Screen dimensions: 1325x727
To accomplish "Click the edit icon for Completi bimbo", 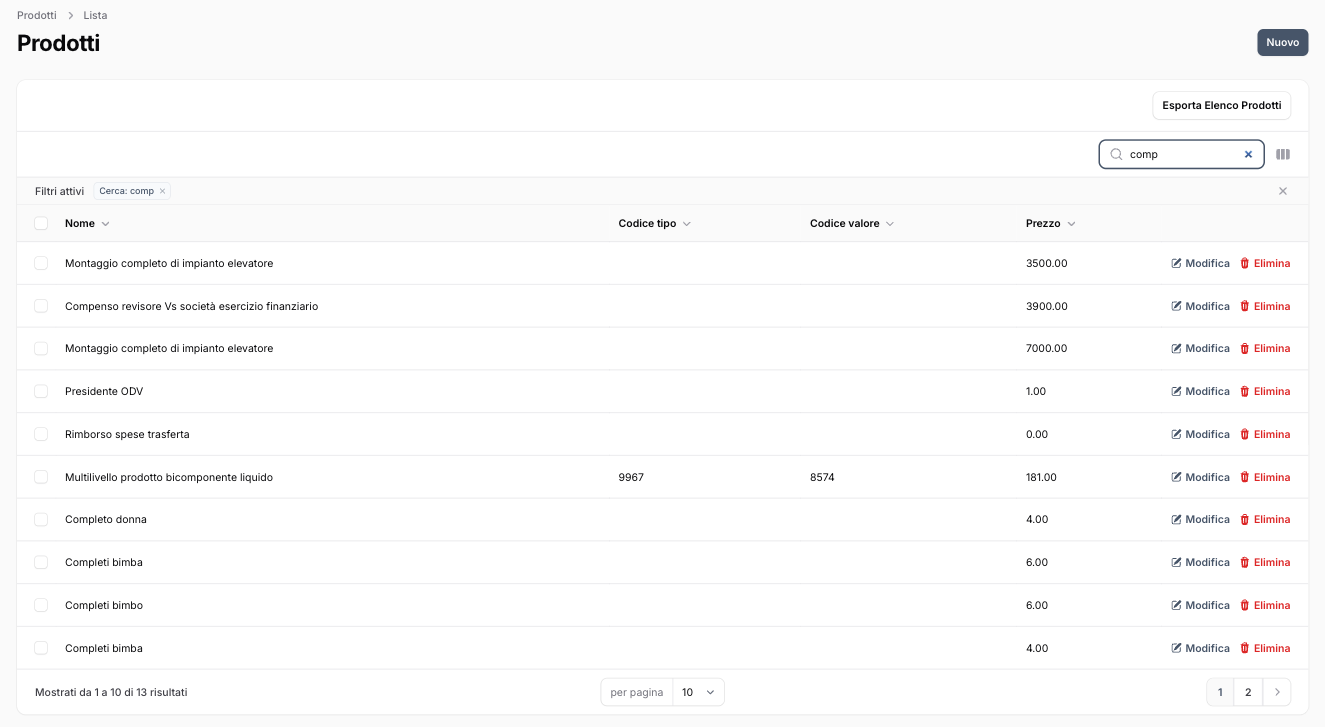I will point(1177,606).
